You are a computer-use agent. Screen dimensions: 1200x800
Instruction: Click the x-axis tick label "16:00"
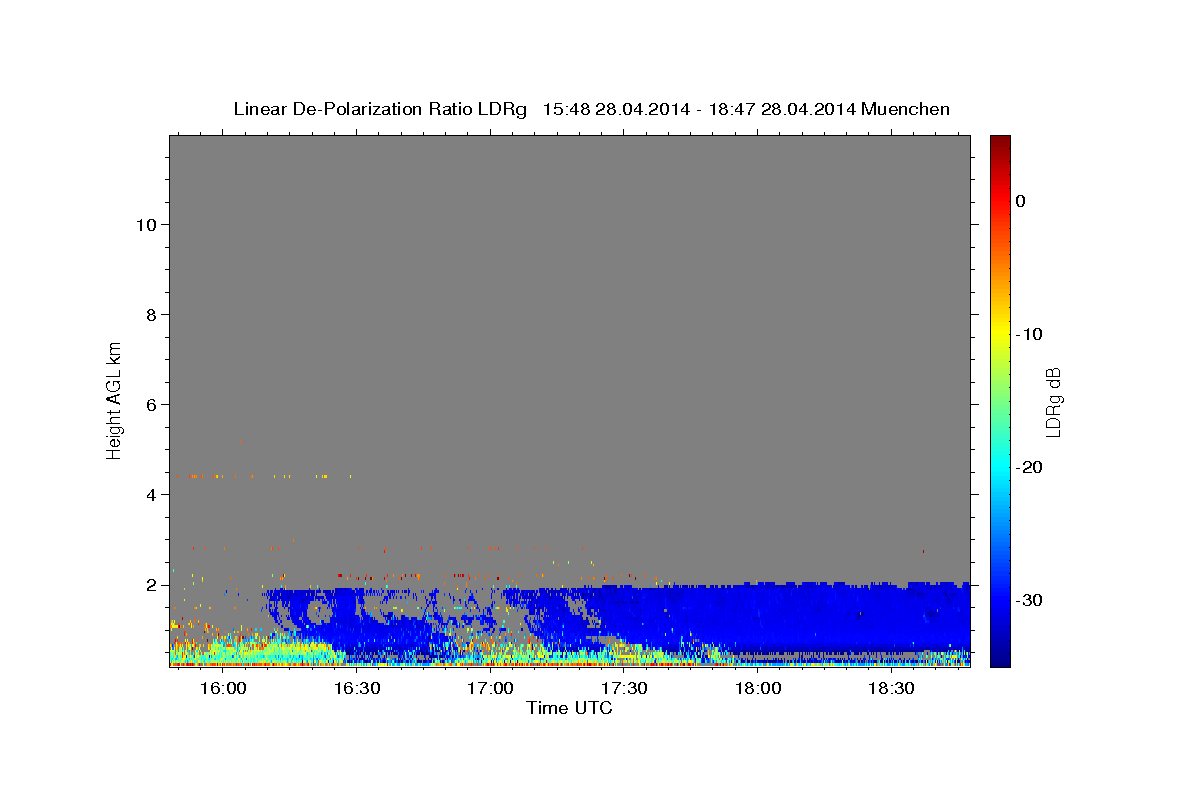pos(223,689)
